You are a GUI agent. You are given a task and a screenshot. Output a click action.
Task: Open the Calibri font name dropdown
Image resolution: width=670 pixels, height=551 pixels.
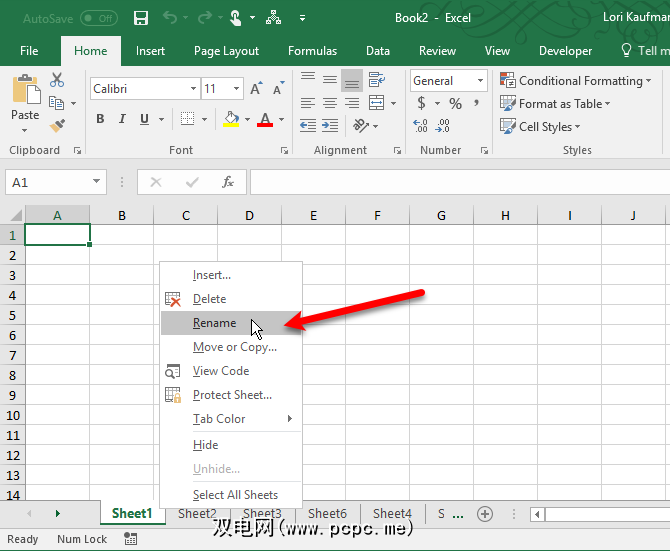point(192,89)
